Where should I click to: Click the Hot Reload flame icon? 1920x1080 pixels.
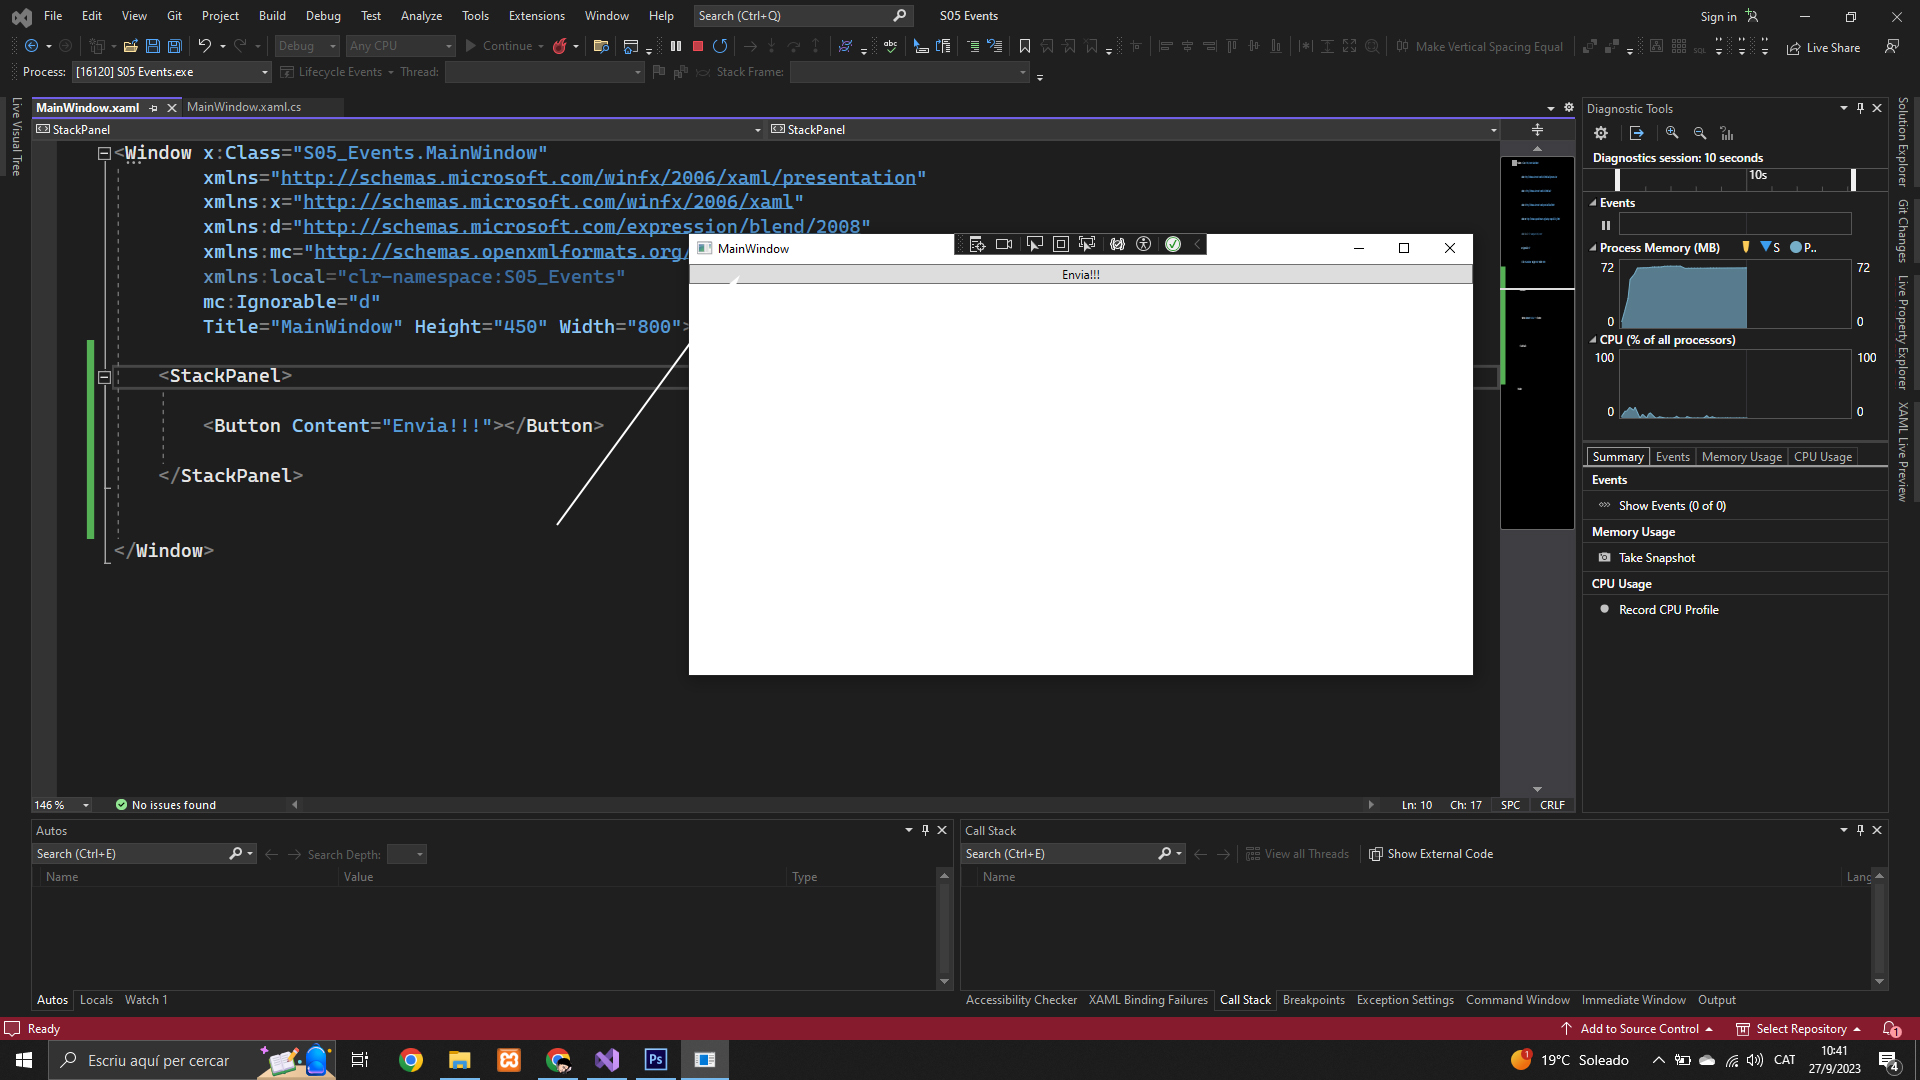click(x=560, y=46)
